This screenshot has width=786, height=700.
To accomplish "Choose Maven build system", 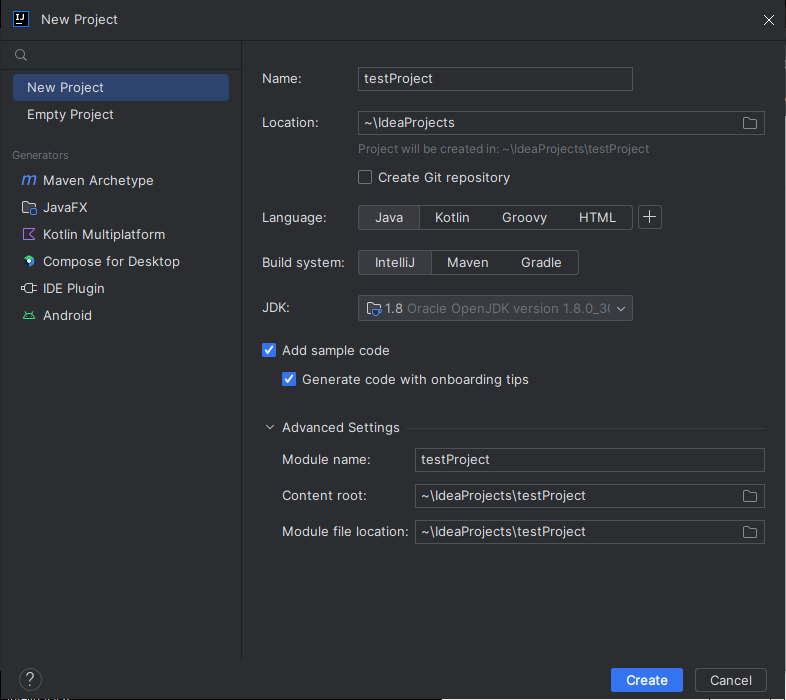I will [468, 263].
